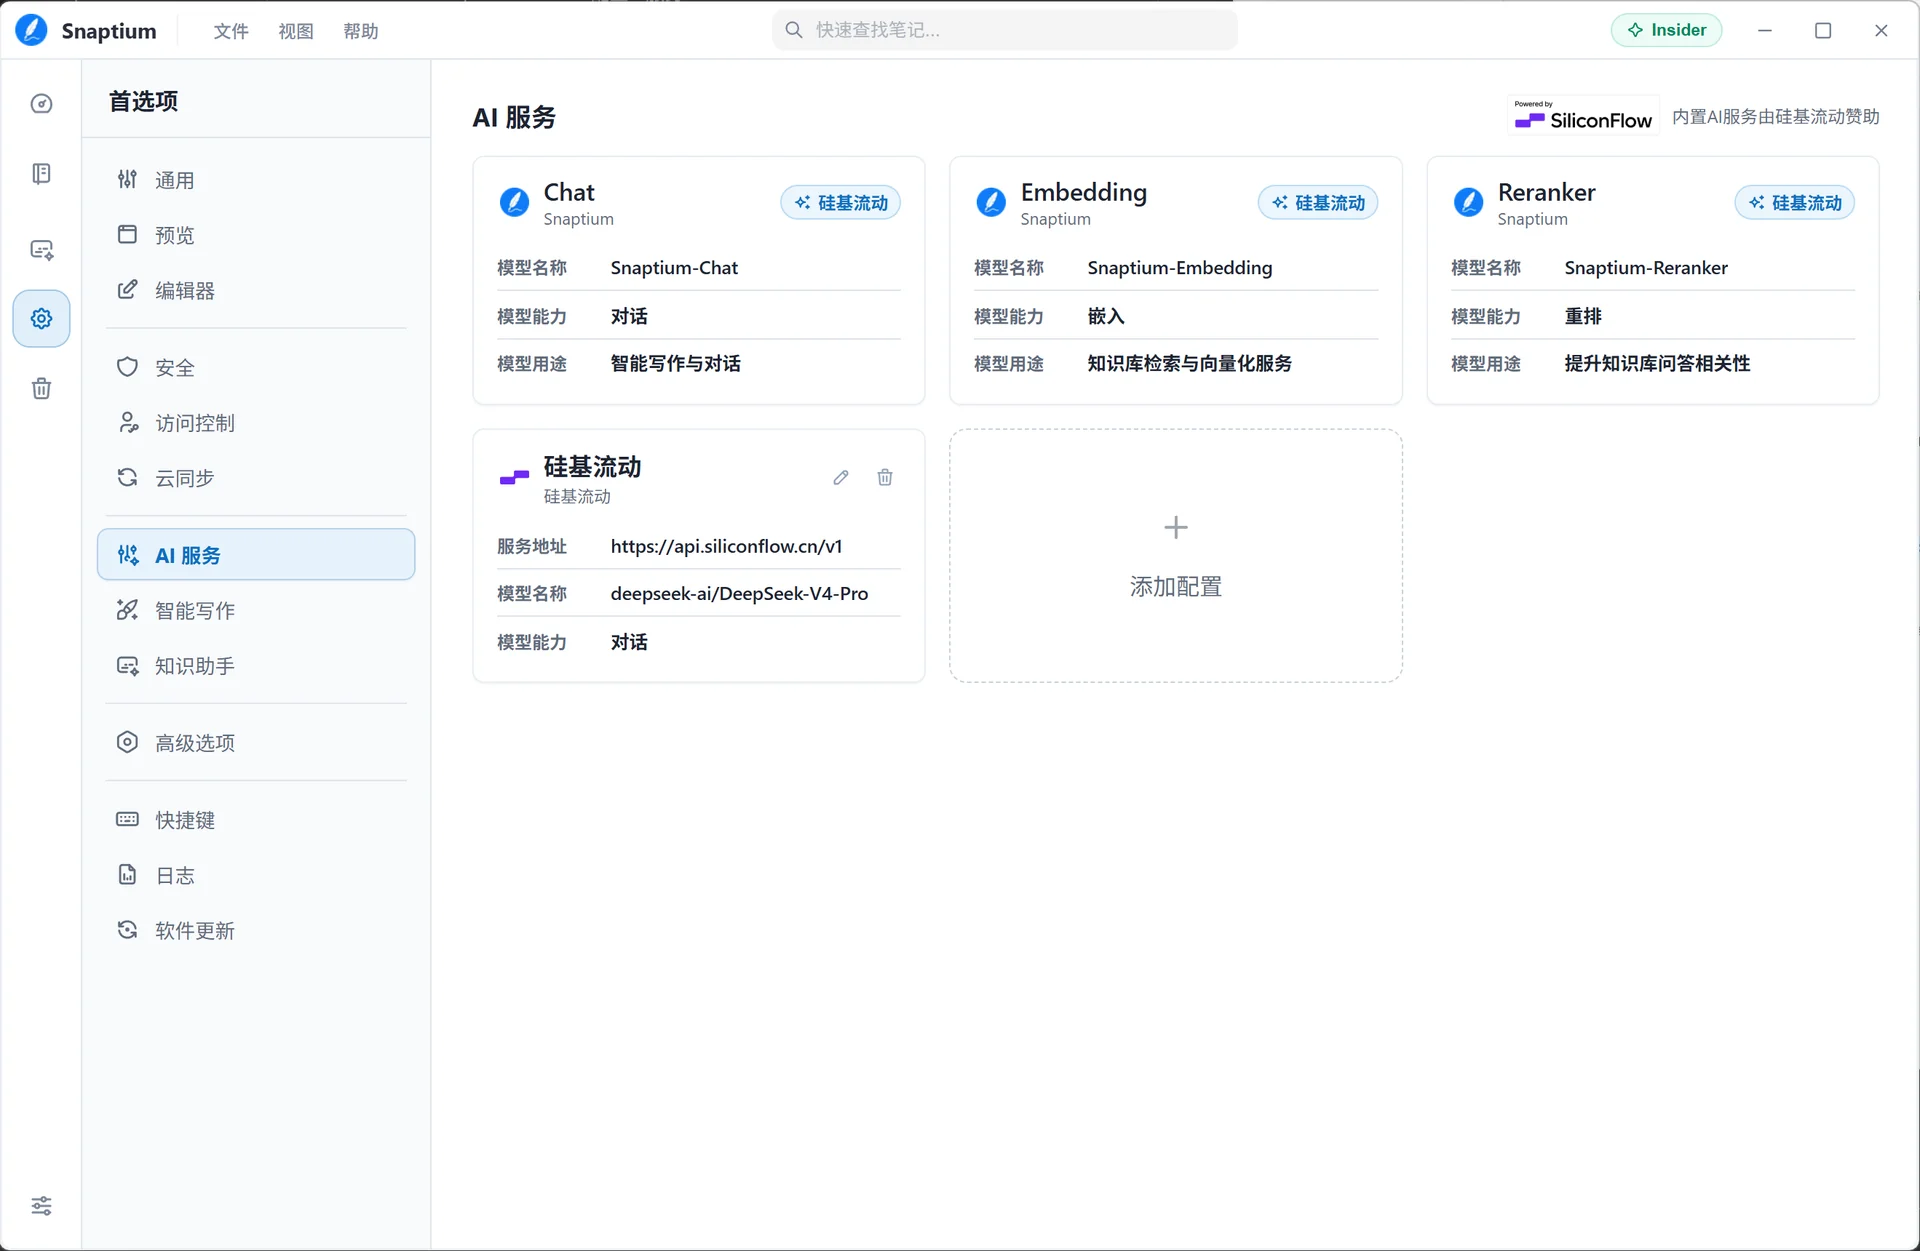Open the compass explore icon in the left rail

tap(41, 104)
